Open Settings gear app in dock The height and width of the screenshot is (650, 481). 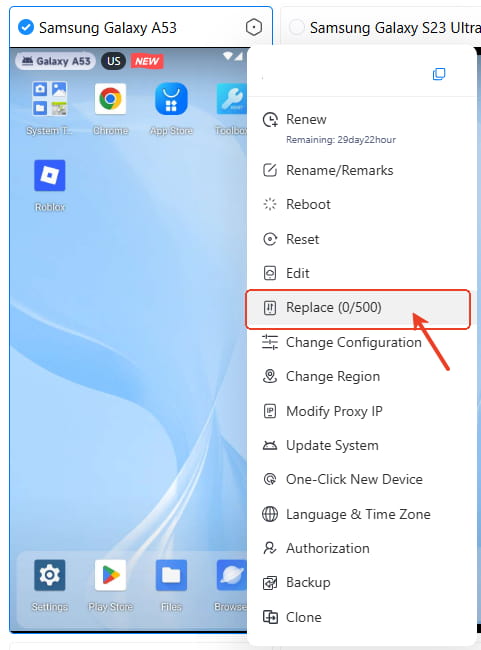[x=50, y=575]
